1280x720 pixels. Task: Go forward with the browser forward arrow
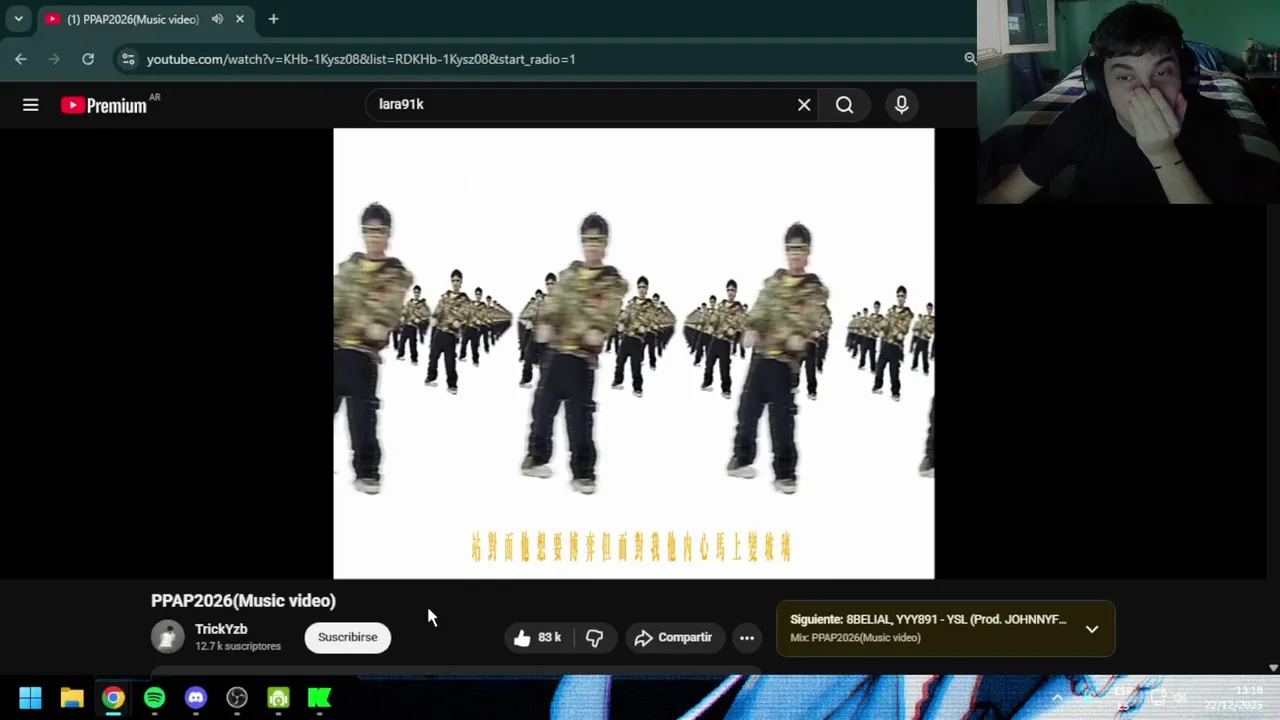(x=55, y=59)
